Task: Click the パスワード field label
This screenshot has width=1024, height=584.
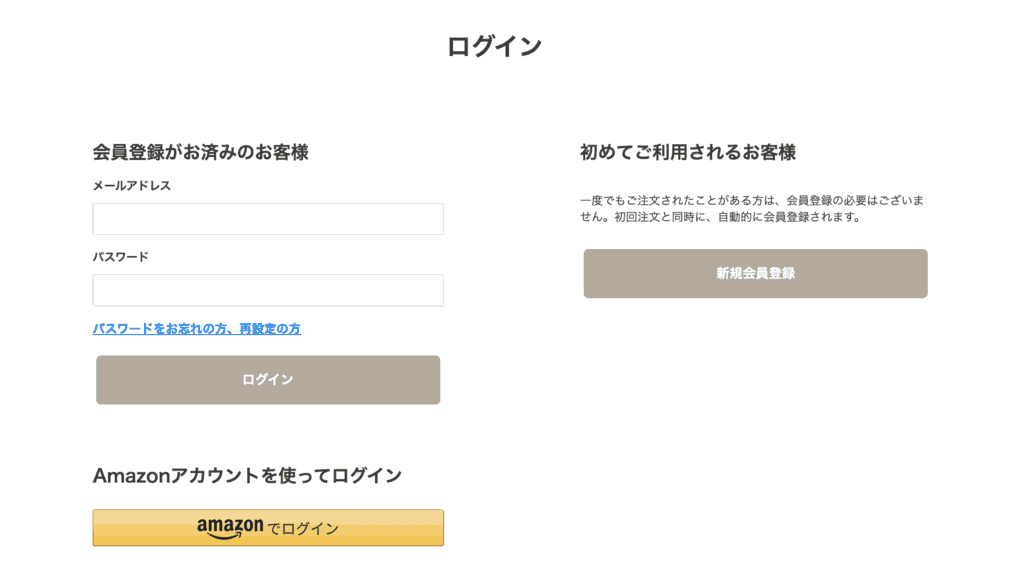Action: point(121,257)
